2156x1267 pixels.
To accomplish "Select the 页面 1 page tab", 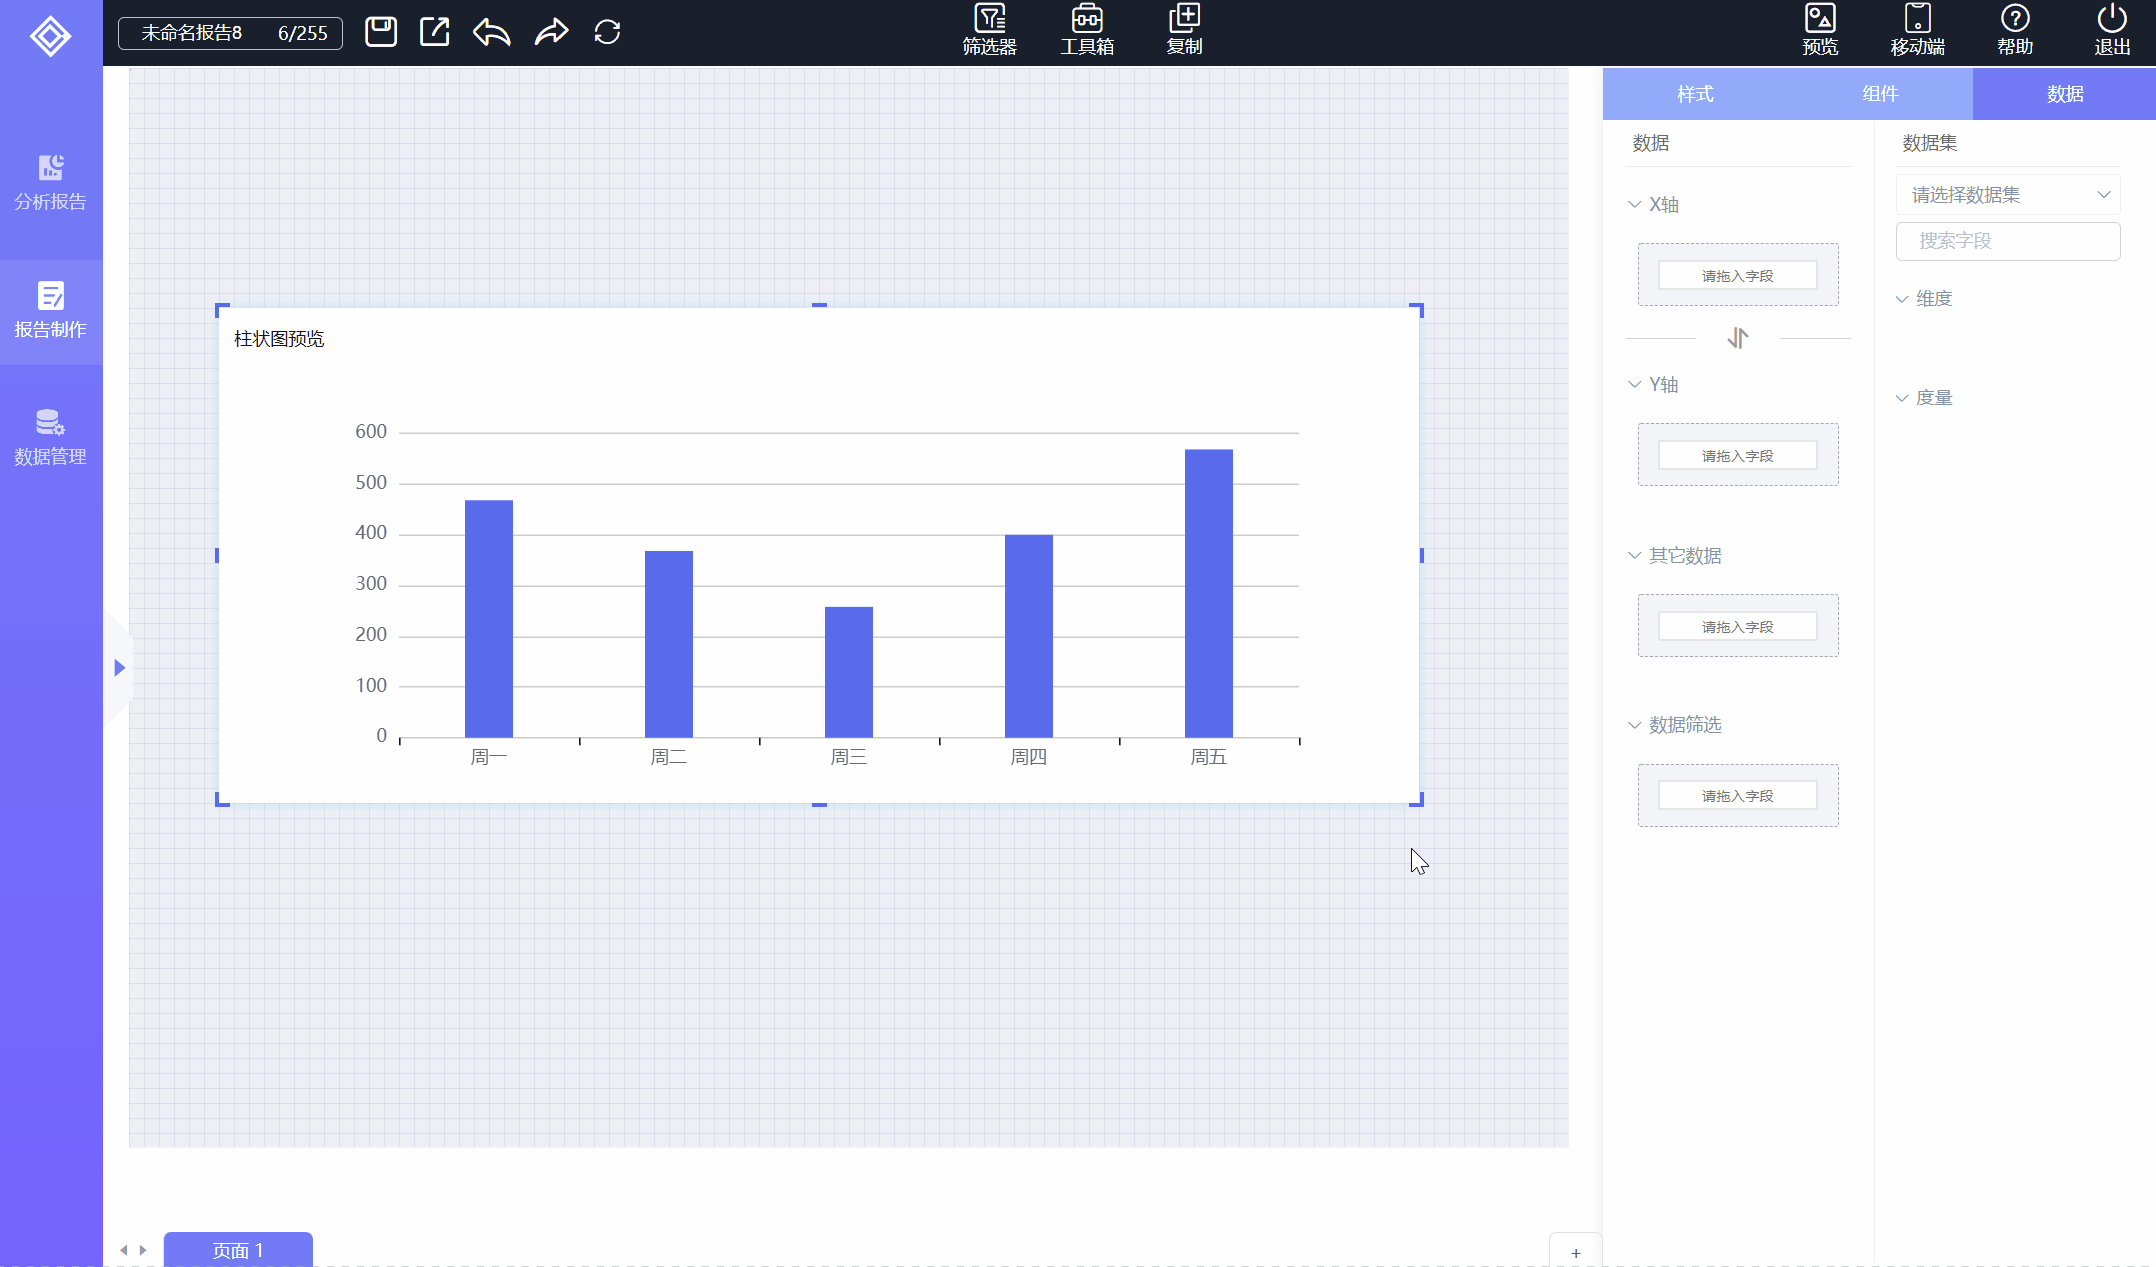I will coord(238,1250).
